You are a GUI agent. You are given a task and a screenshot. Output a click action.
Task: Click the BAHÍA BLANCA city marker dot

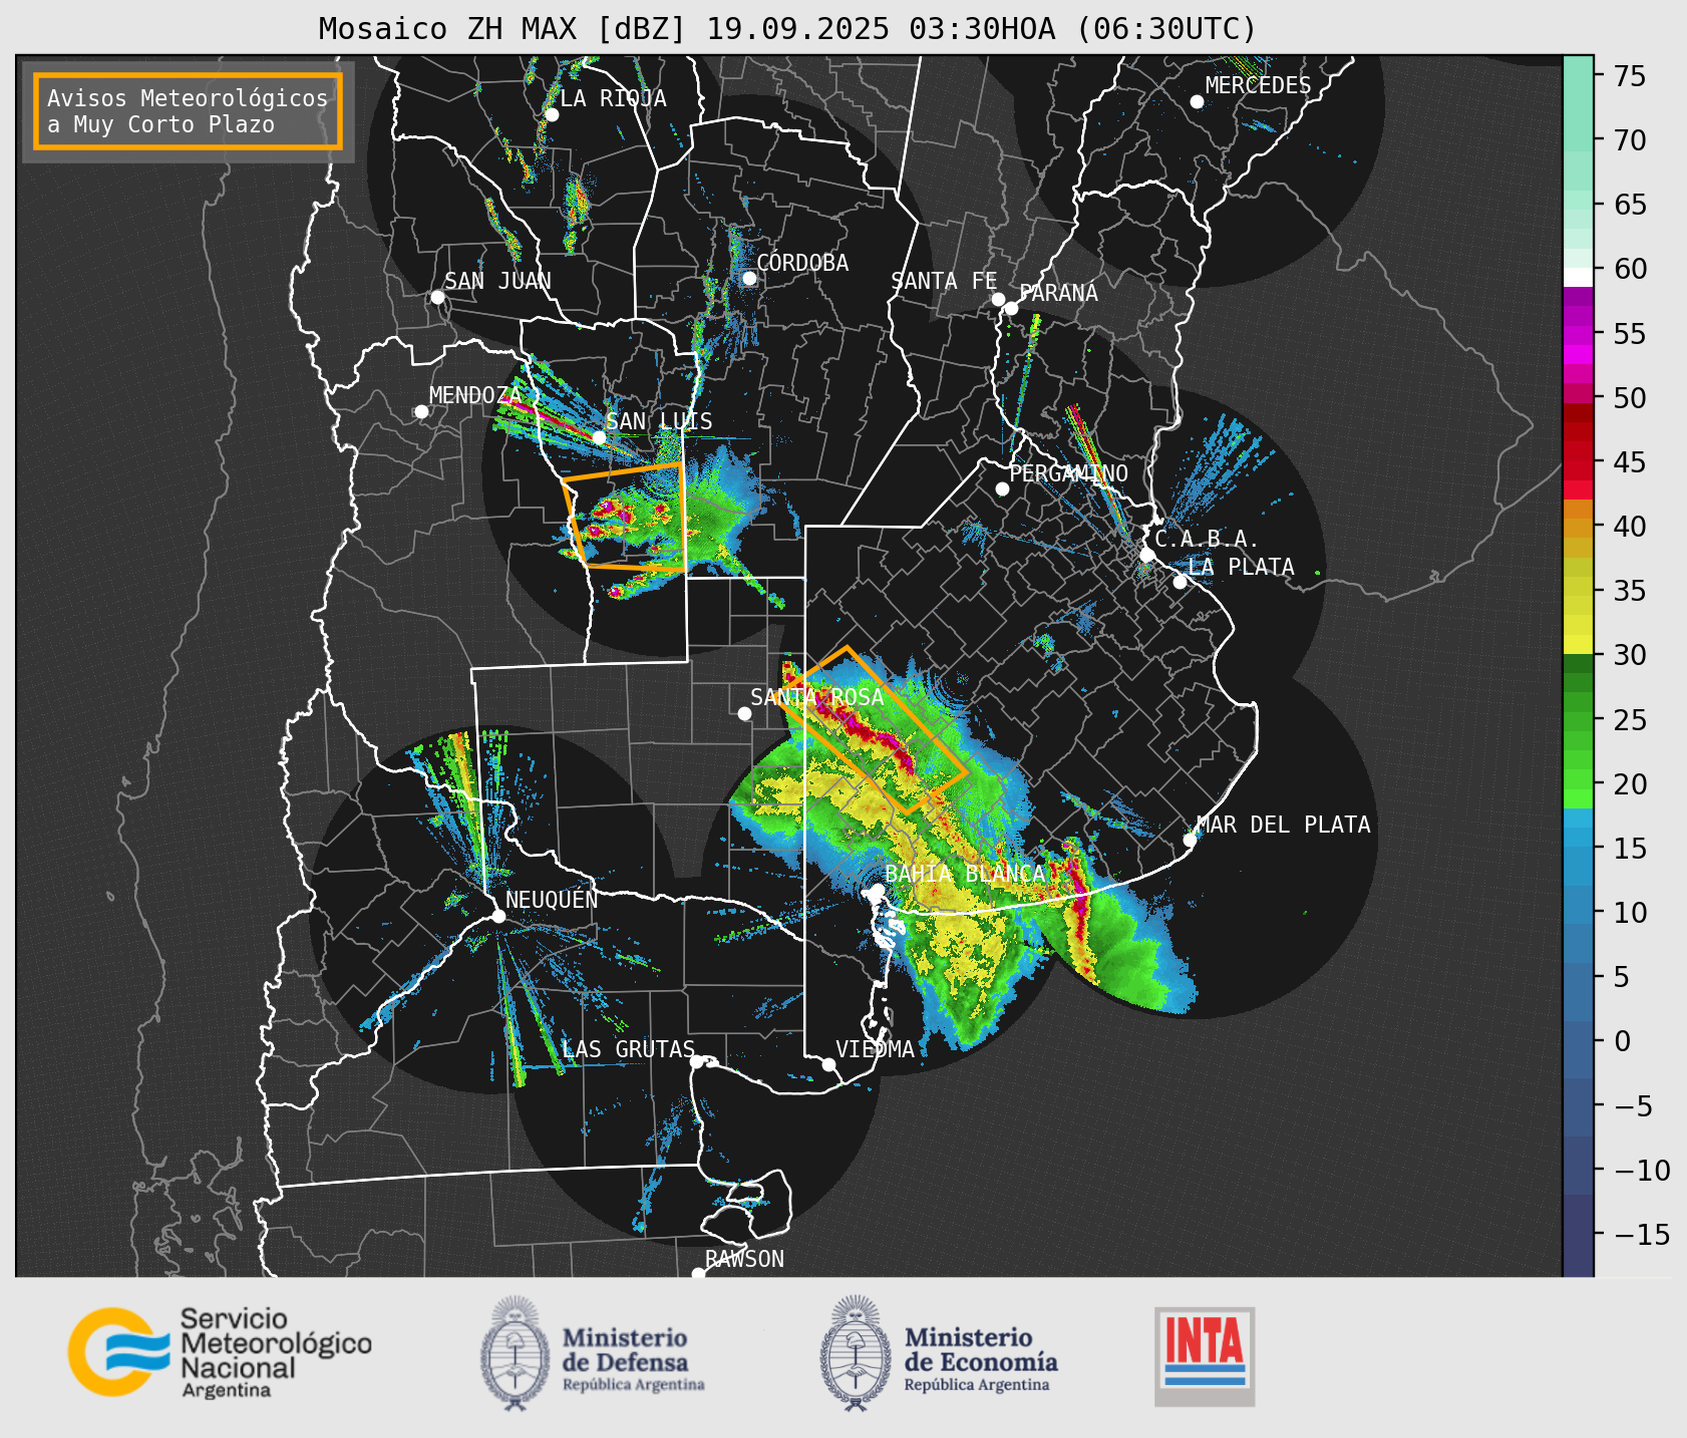(877, 890)
